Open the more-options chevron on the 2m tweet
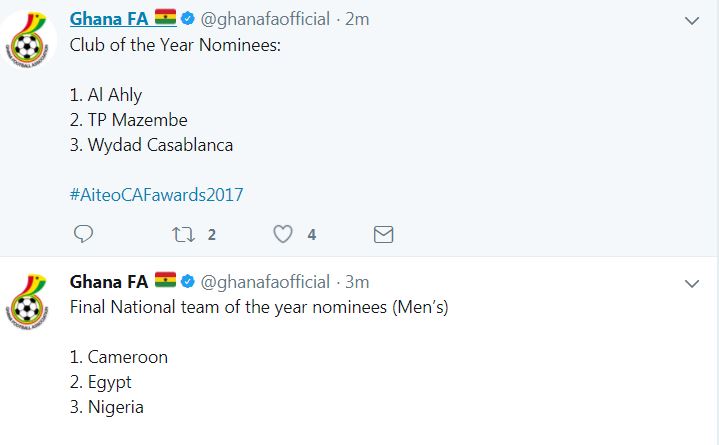719x445 pixels. pyautogui.click(x=691, y=21)
